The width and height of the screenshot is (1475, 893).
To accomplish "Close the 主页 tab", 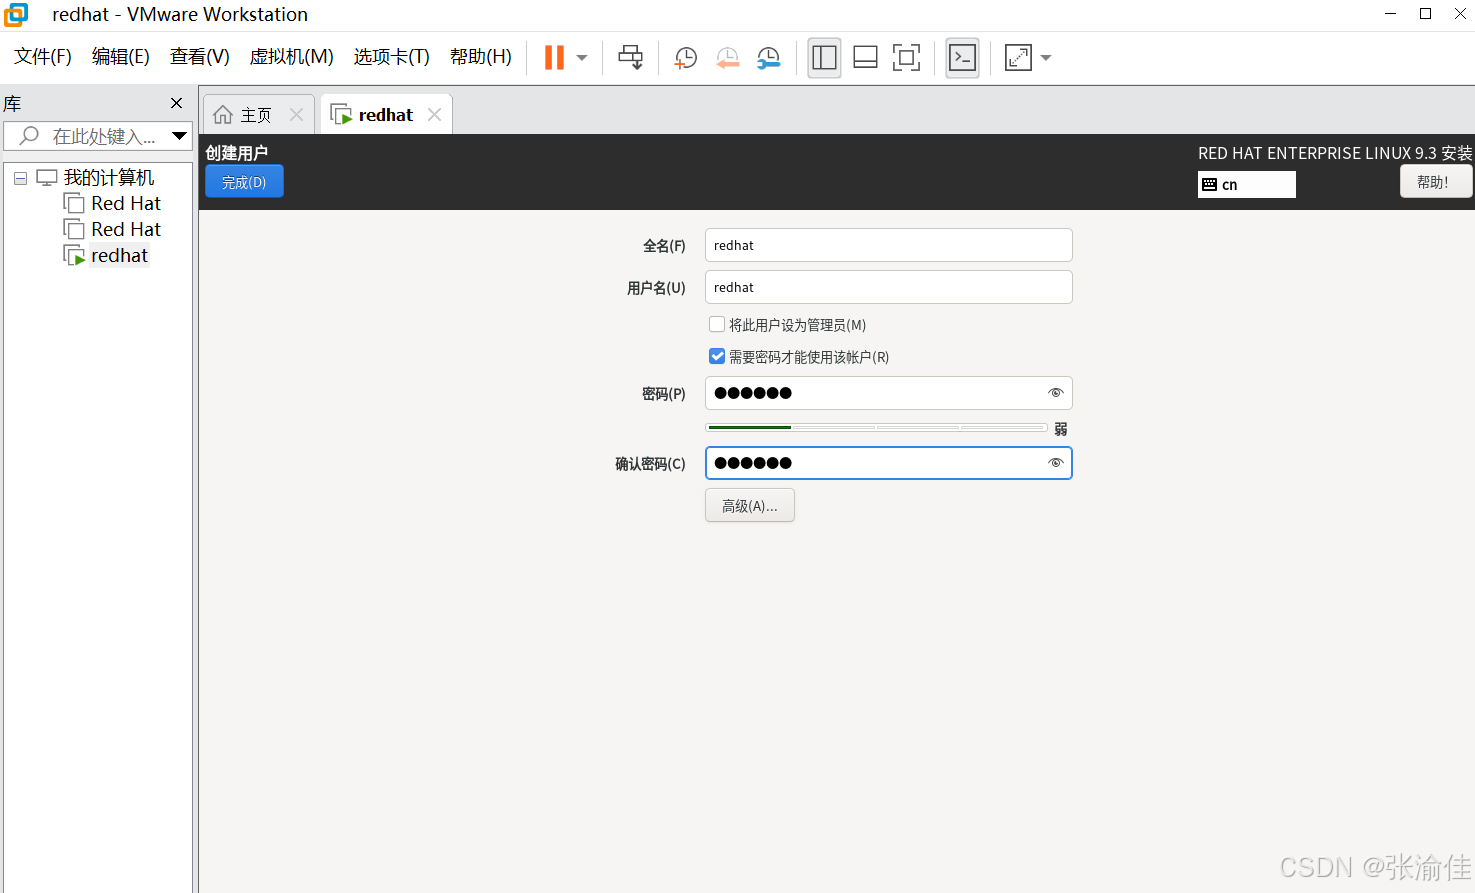I will point(296,115).
